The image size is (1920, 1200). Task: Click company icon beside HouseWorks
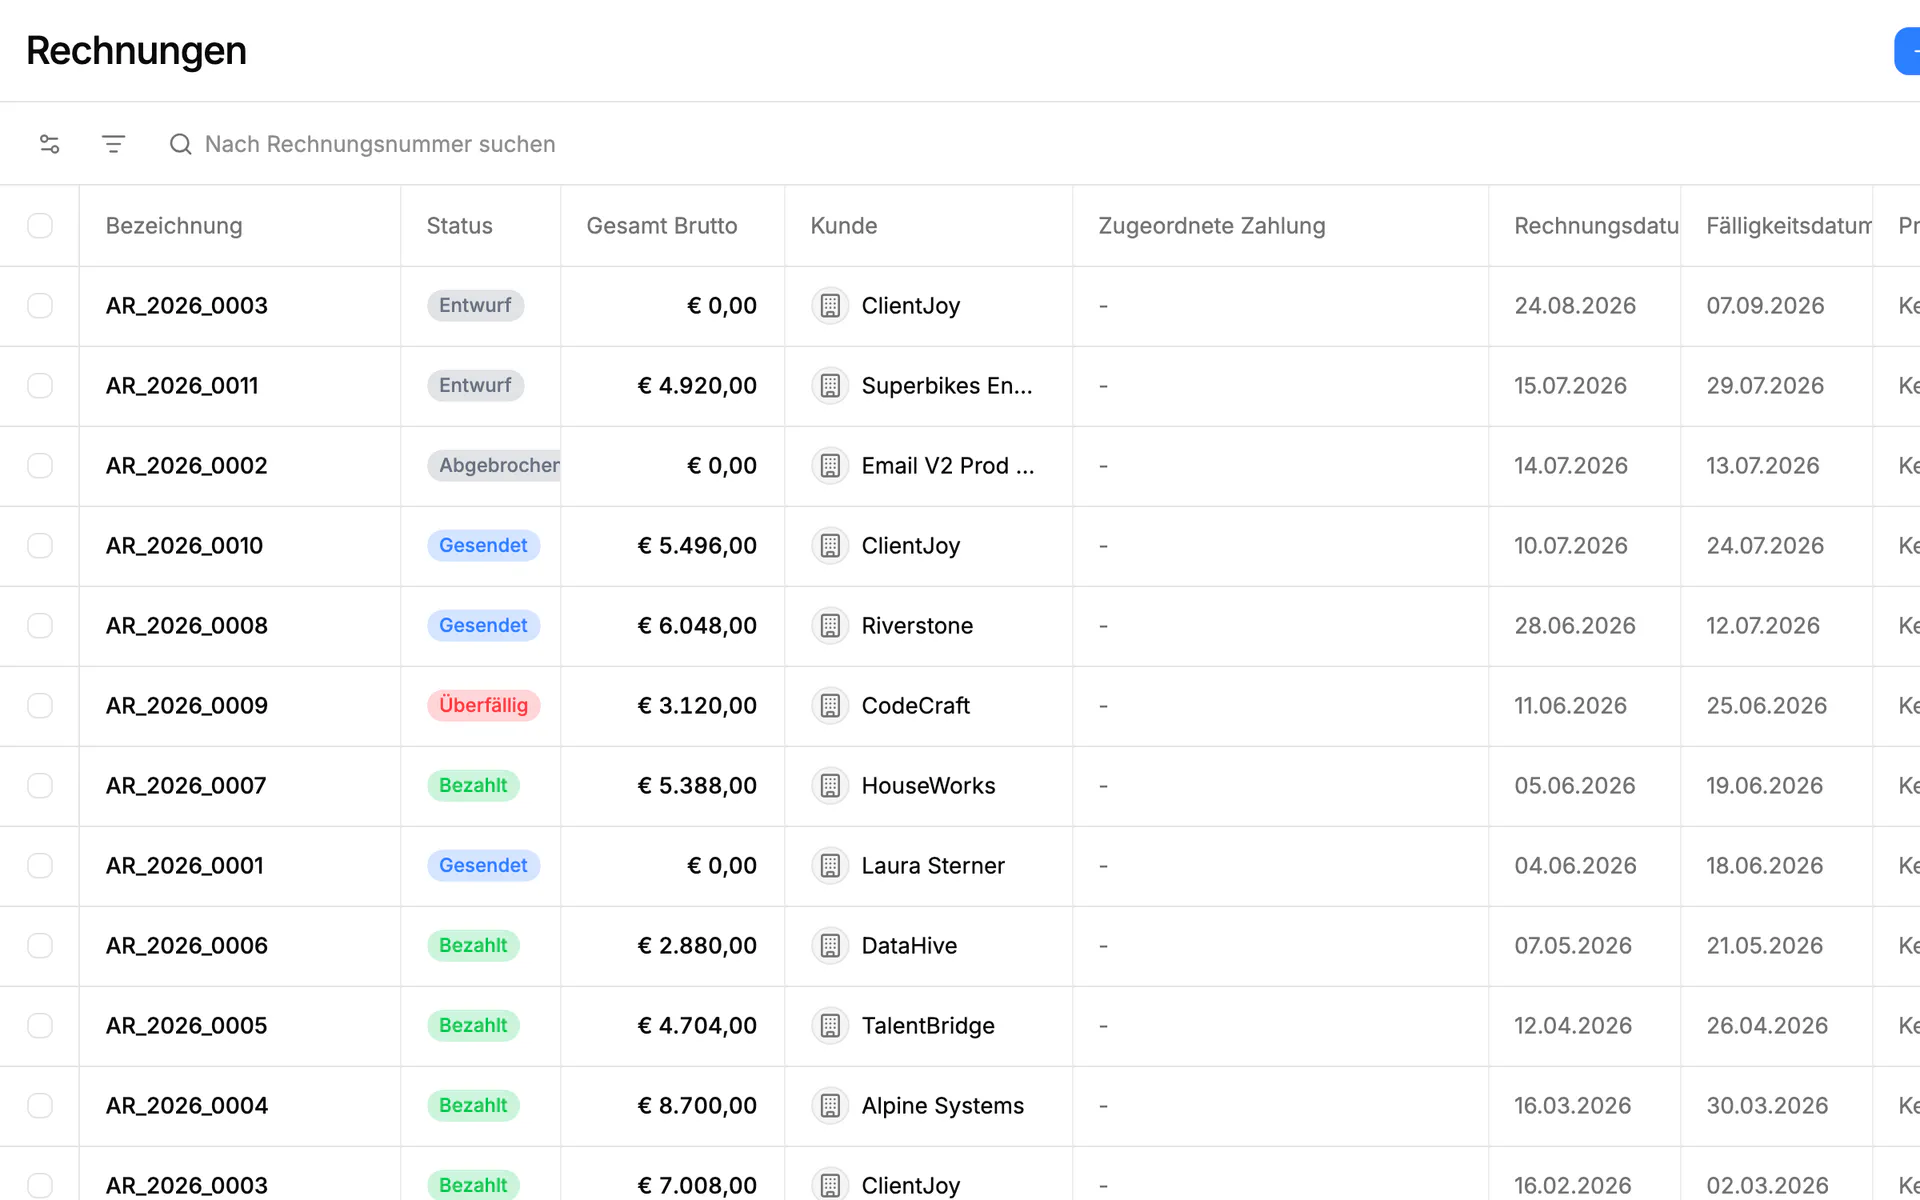coord(830,786)
